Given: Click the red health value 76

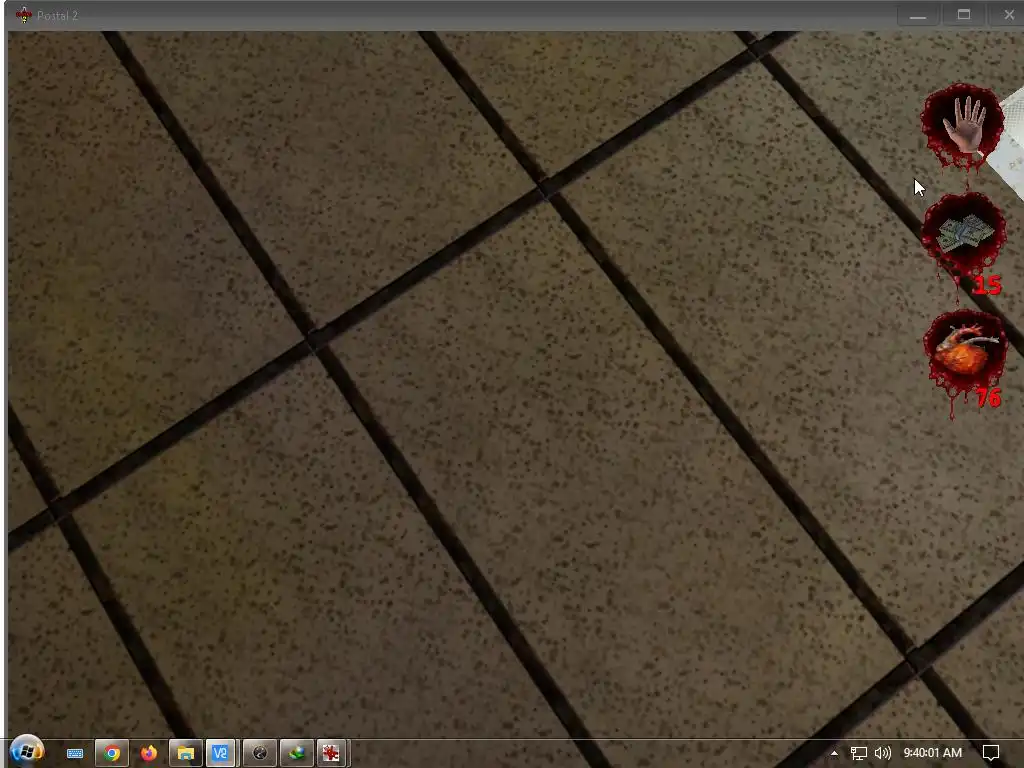Looking at the screenshot, I should click(x=988, y=397).
